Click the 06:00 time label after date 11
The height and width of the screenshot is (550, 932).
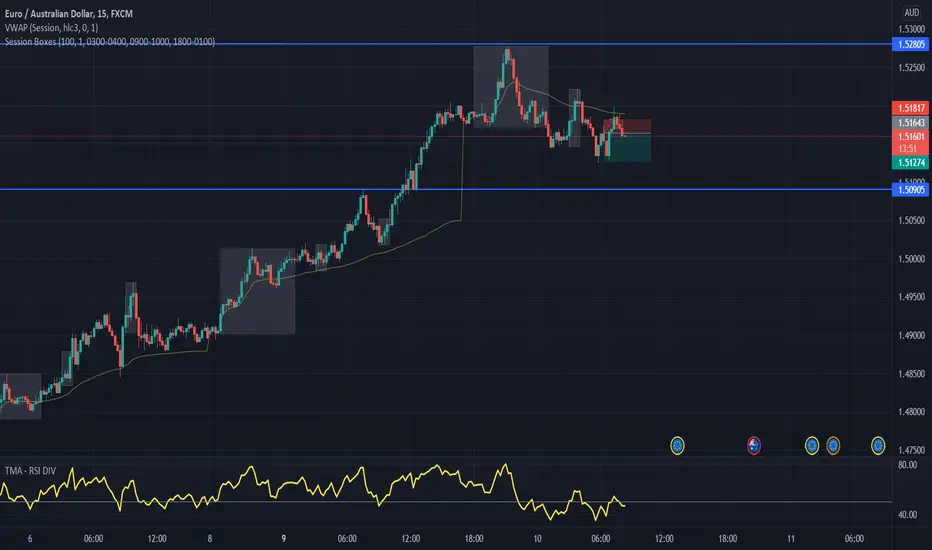point(854,539)
